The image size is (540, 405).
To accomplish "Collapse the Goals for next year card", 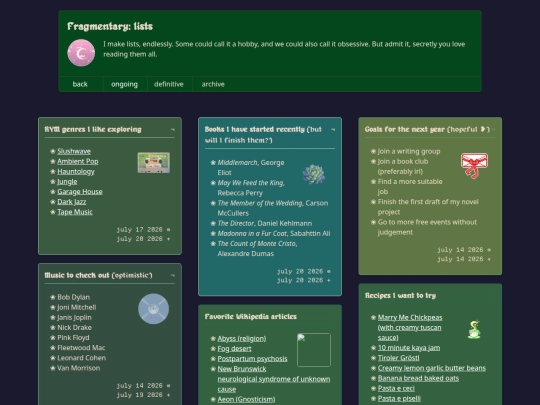I will (x=494, y=129).
